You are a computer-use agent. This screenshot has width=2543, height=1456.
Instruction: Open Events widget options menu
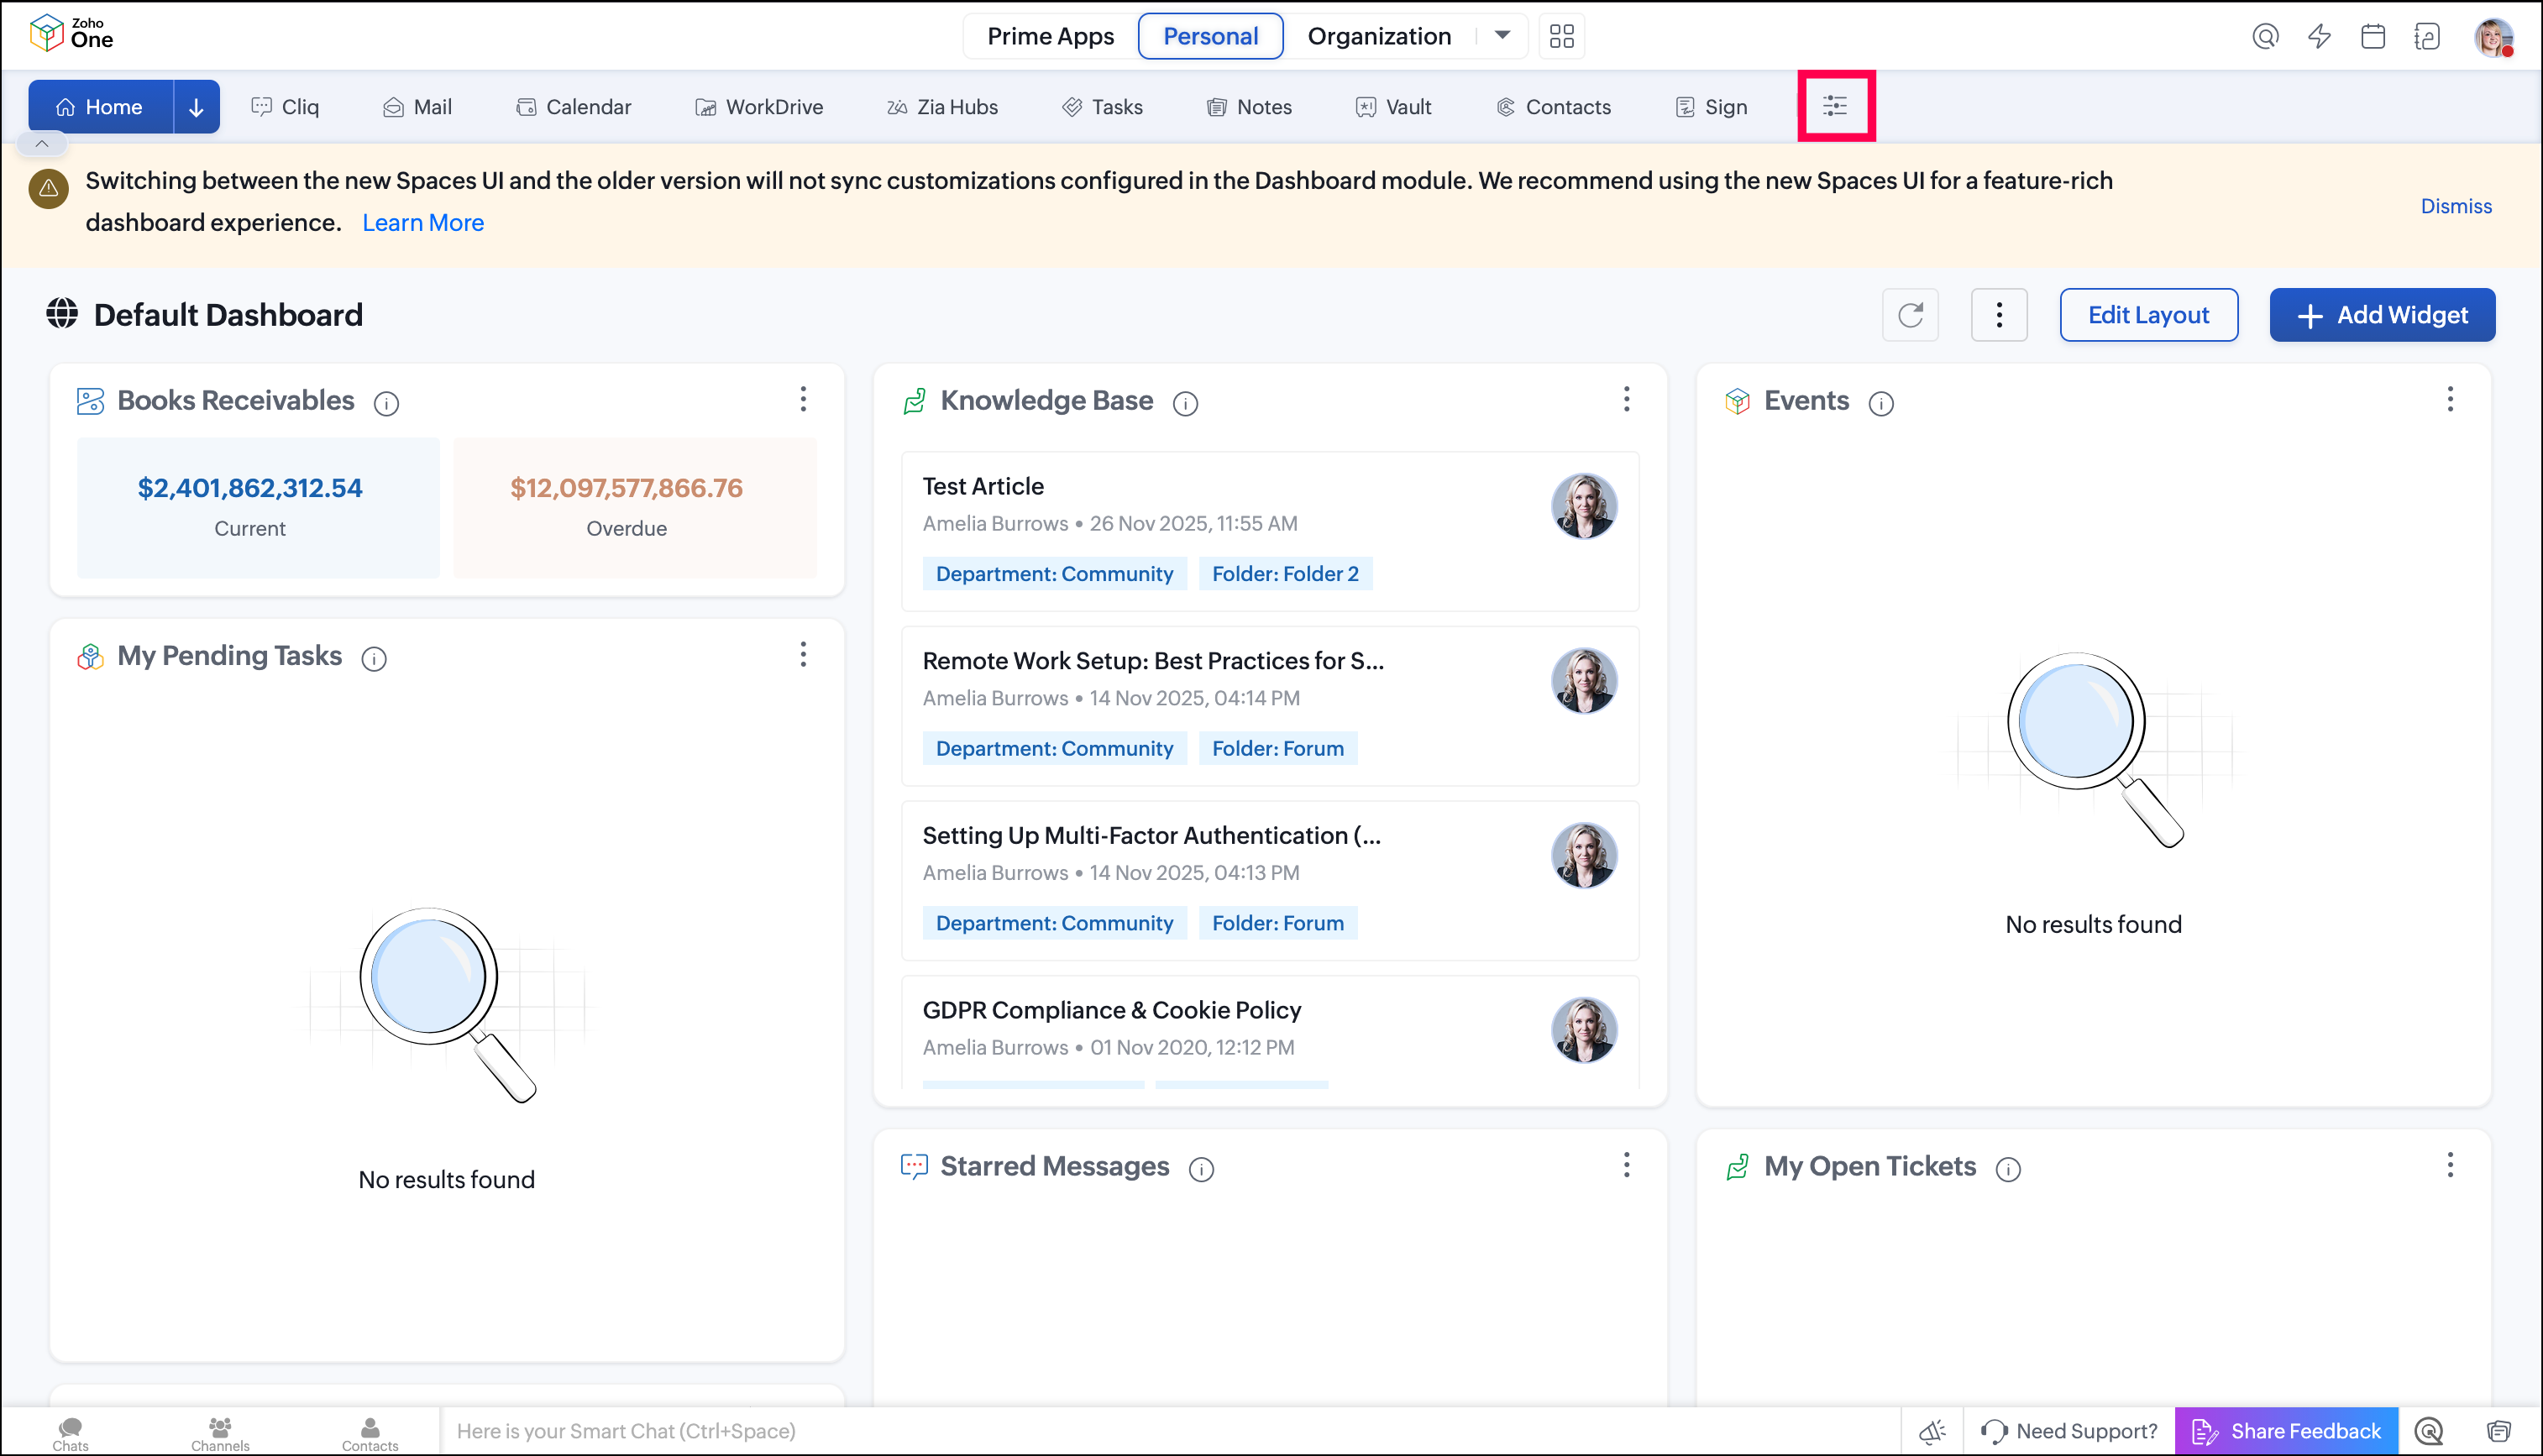point(2450,399)
